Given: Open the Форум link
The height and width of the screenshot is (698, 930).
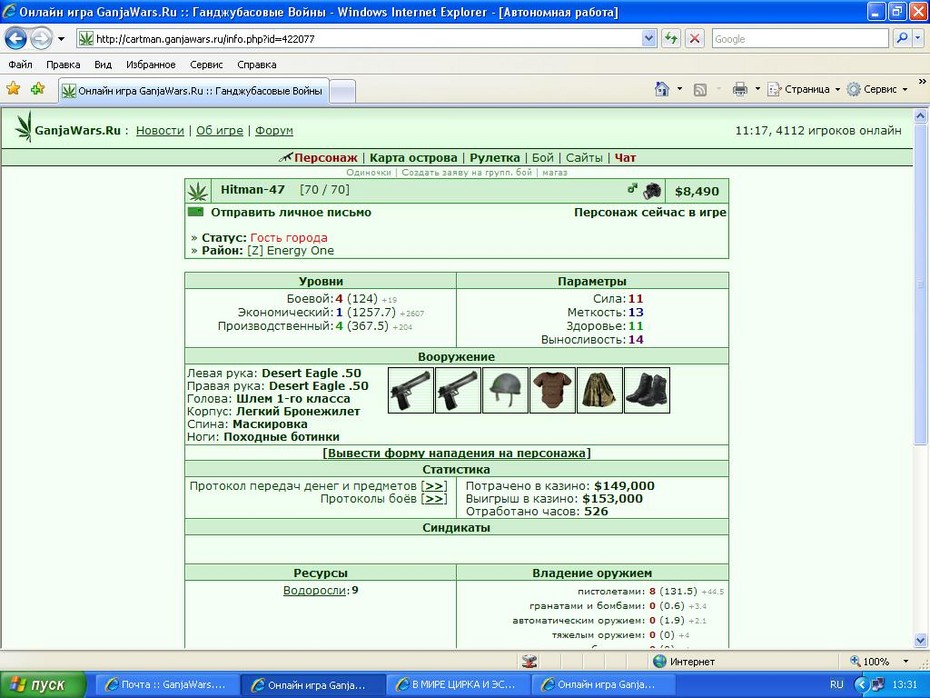Looking at the screenshot, I should [x=274, y=130].
